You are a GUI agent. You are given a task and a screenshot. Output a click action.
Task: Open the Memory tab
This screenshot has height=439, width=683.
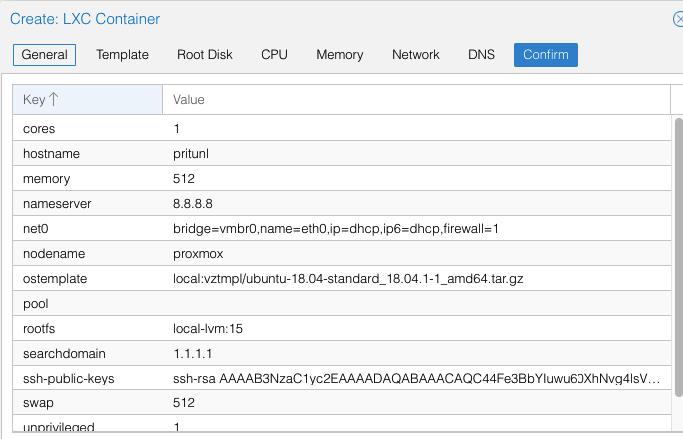click(x=340, y=55)
